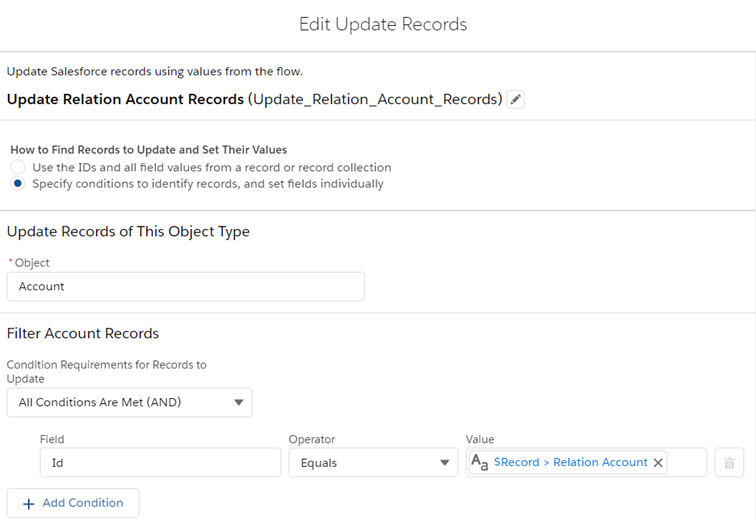Select 'Use the IDs and all field values' radio

coord(18,167)
